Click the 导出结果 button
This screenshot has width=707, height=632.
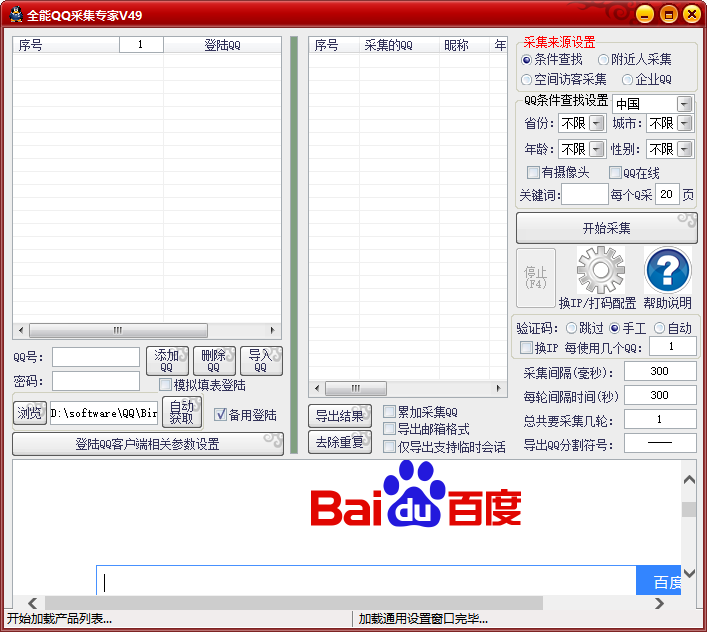point(340,416)
